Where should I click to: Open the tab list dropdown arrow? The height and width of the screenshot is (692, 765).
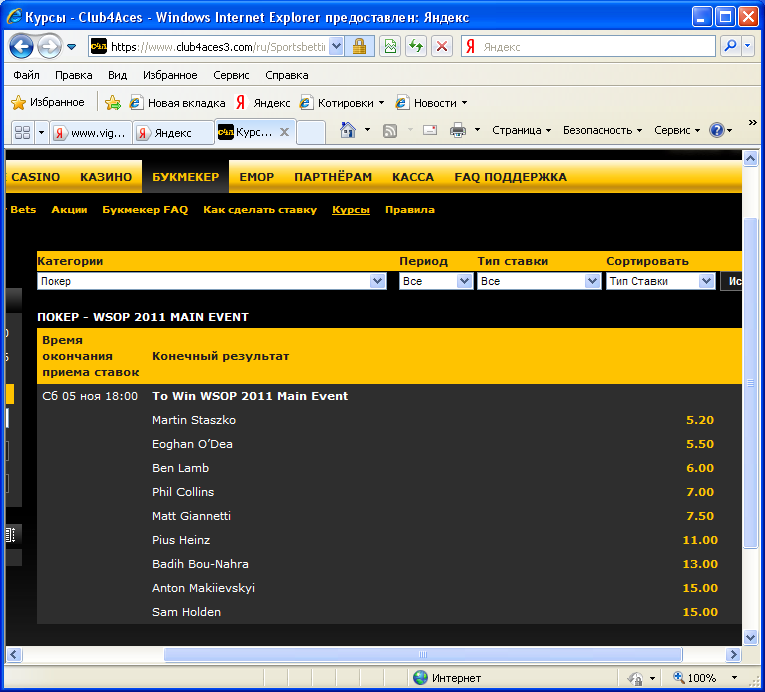pyautogui.click(x=41, y=132)
